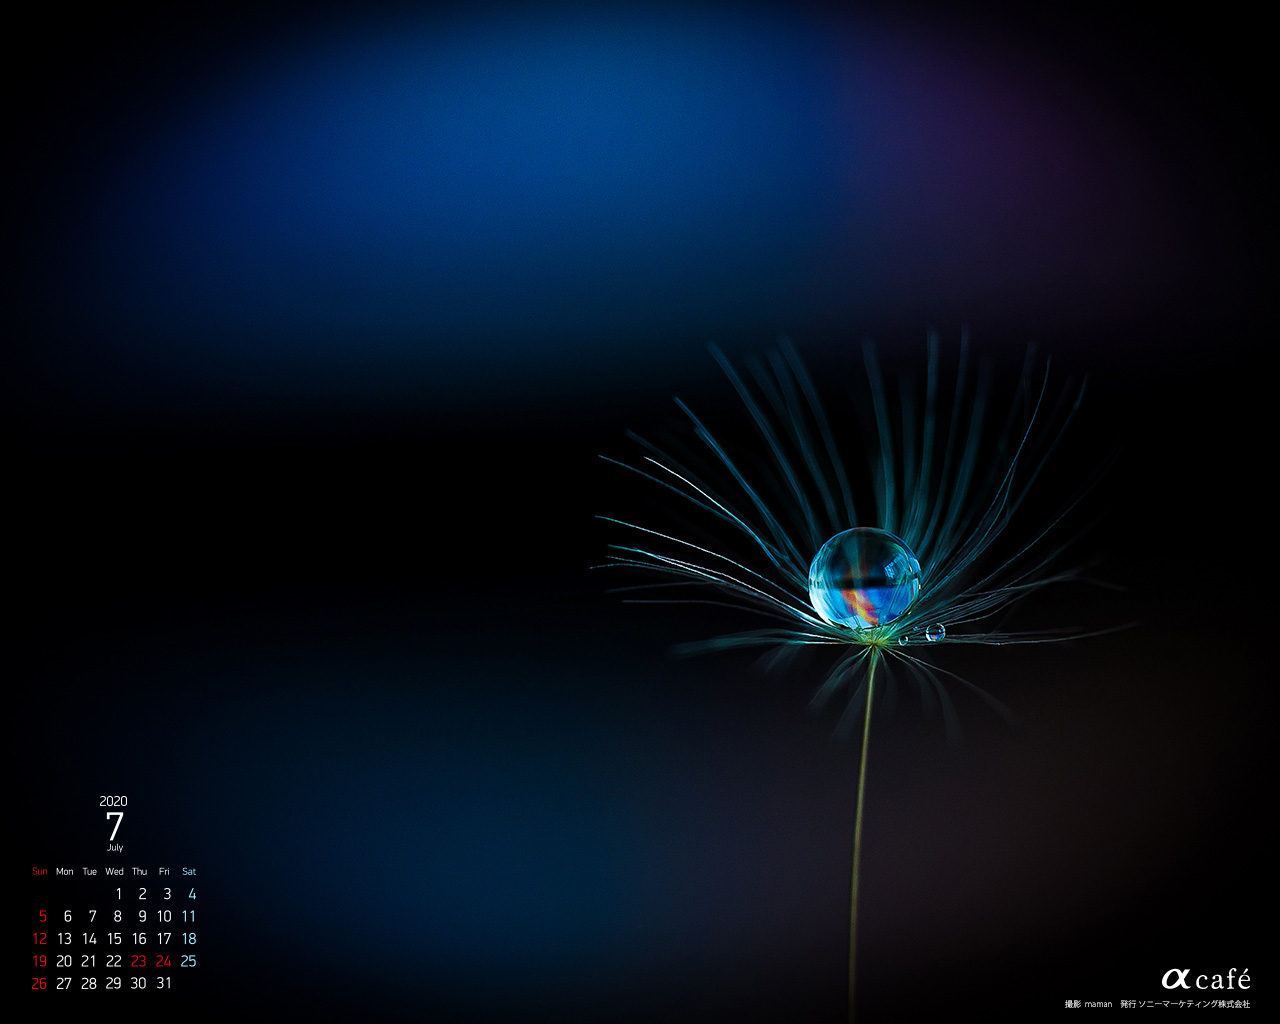Select the Sat column header
Image resolution: width=1280 pixels, height=1024 pixels.
click(189, 872)
